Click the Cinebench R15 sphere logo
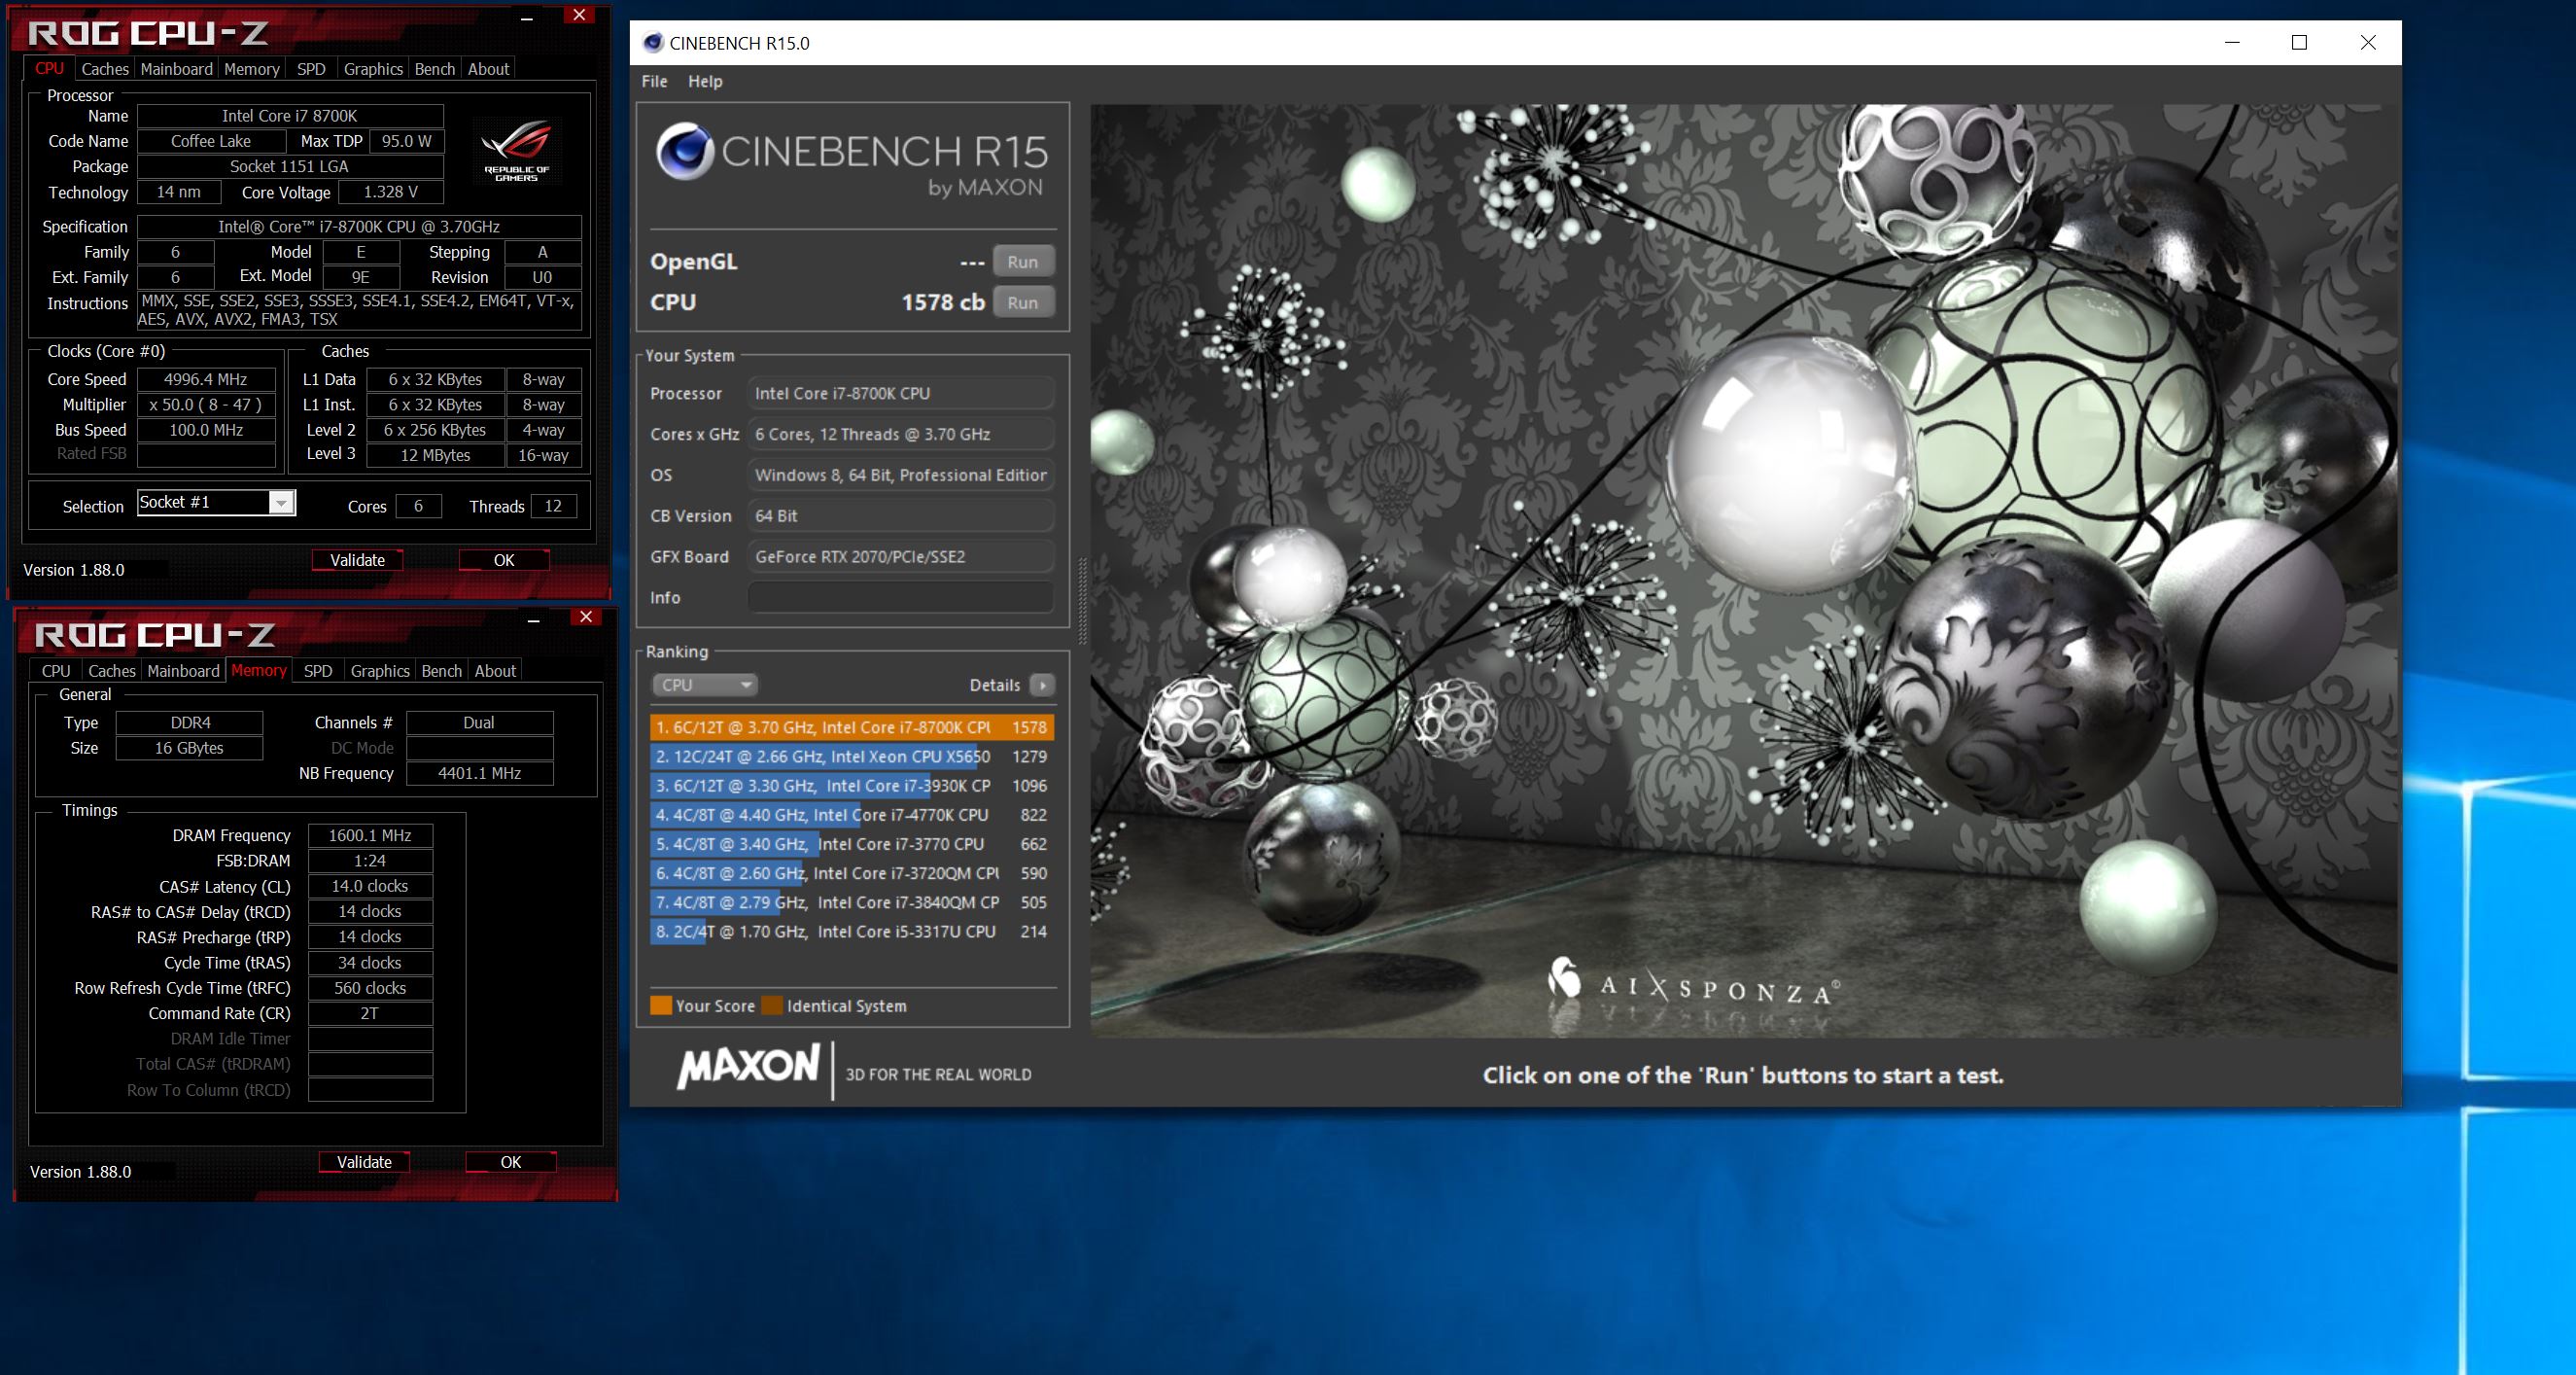2576x1375 pixels. [685, 152]
